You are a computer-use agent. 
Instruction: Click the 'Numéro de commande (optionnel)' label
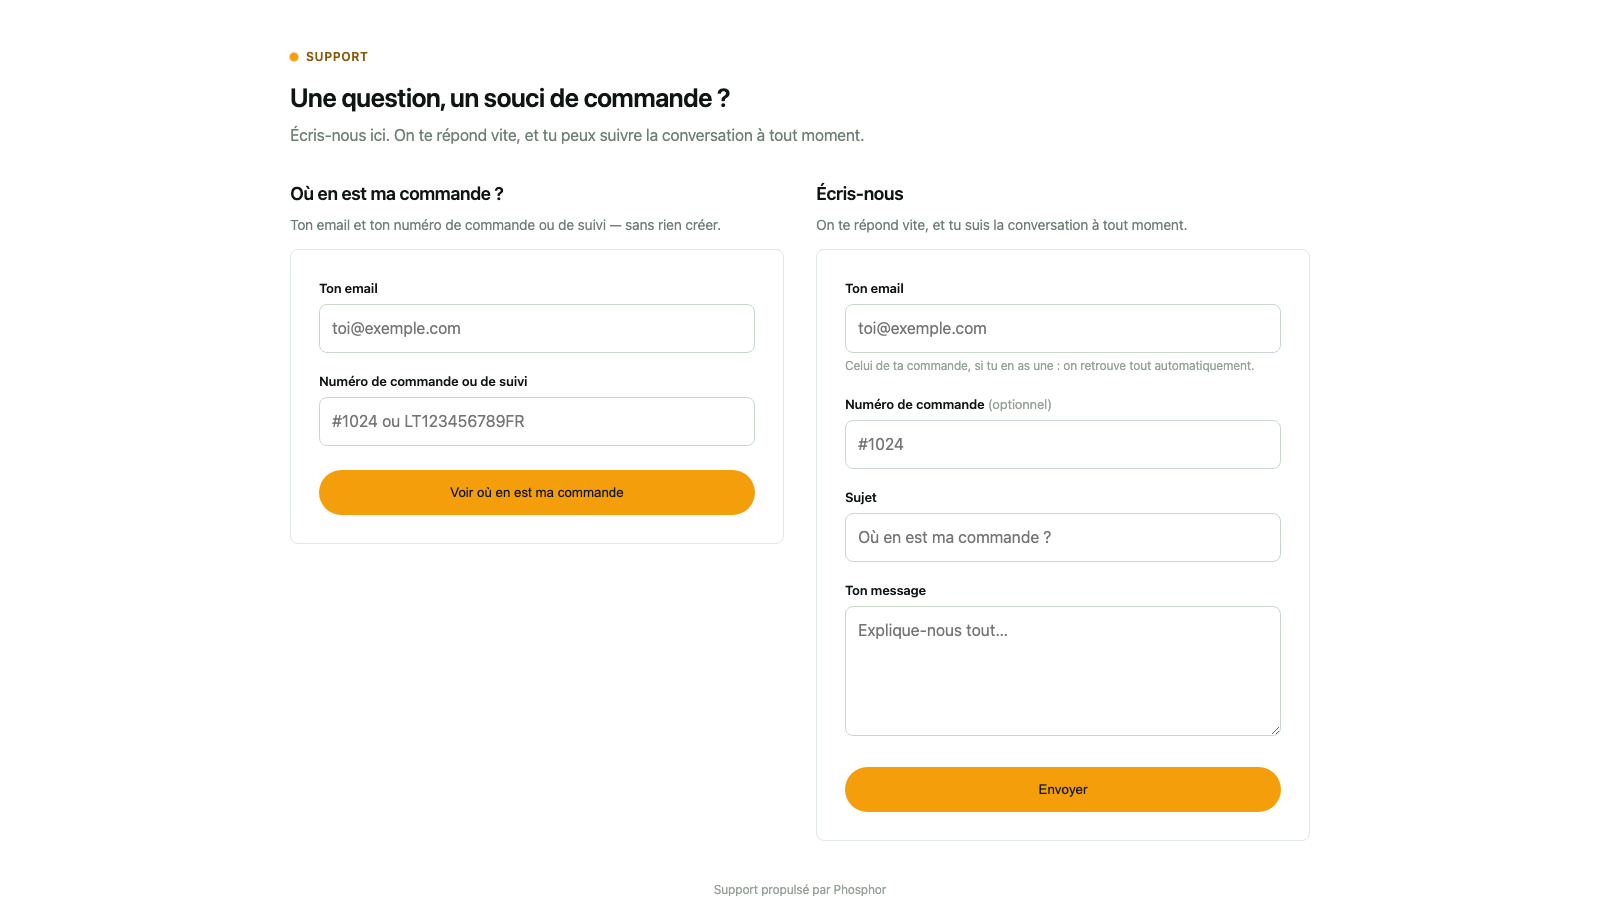[948, 405]
